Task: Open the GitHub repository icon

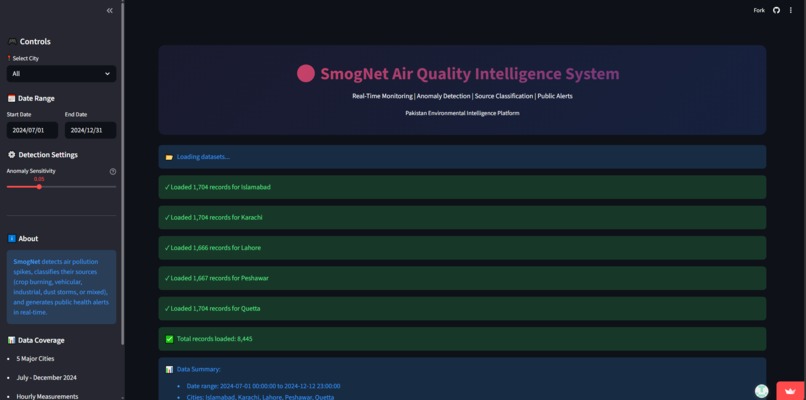Action: tap(776, 10)
